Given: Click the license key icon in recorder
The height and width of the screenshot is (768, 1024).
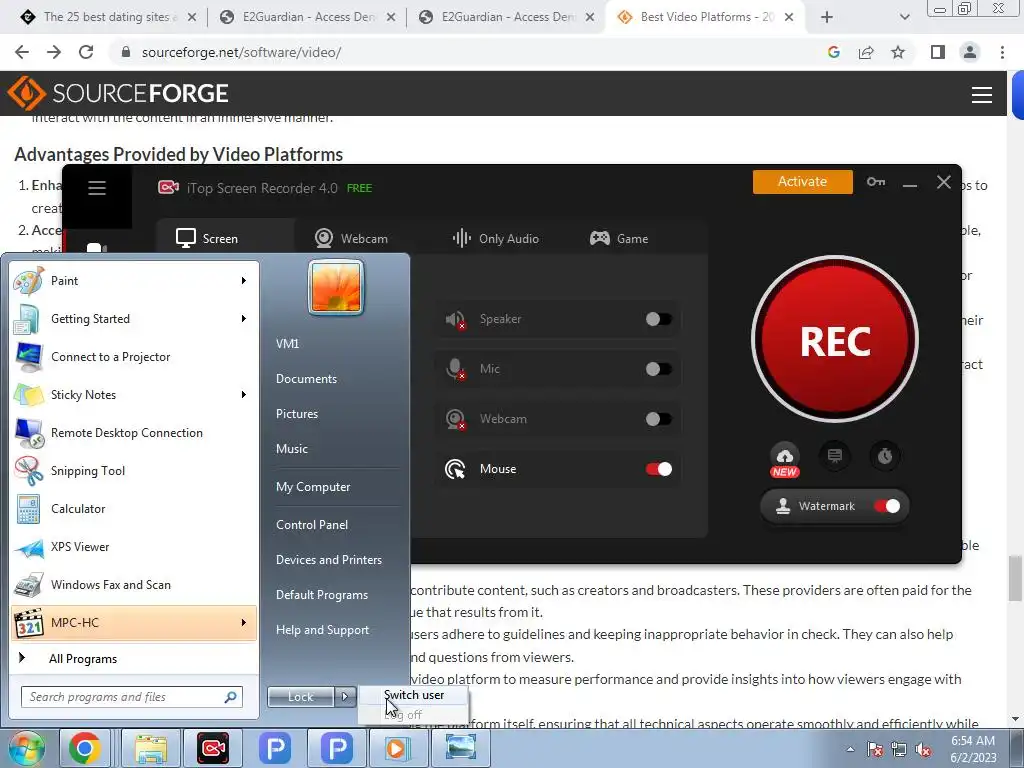Looking at the screenshot, I should pos(876,182).
